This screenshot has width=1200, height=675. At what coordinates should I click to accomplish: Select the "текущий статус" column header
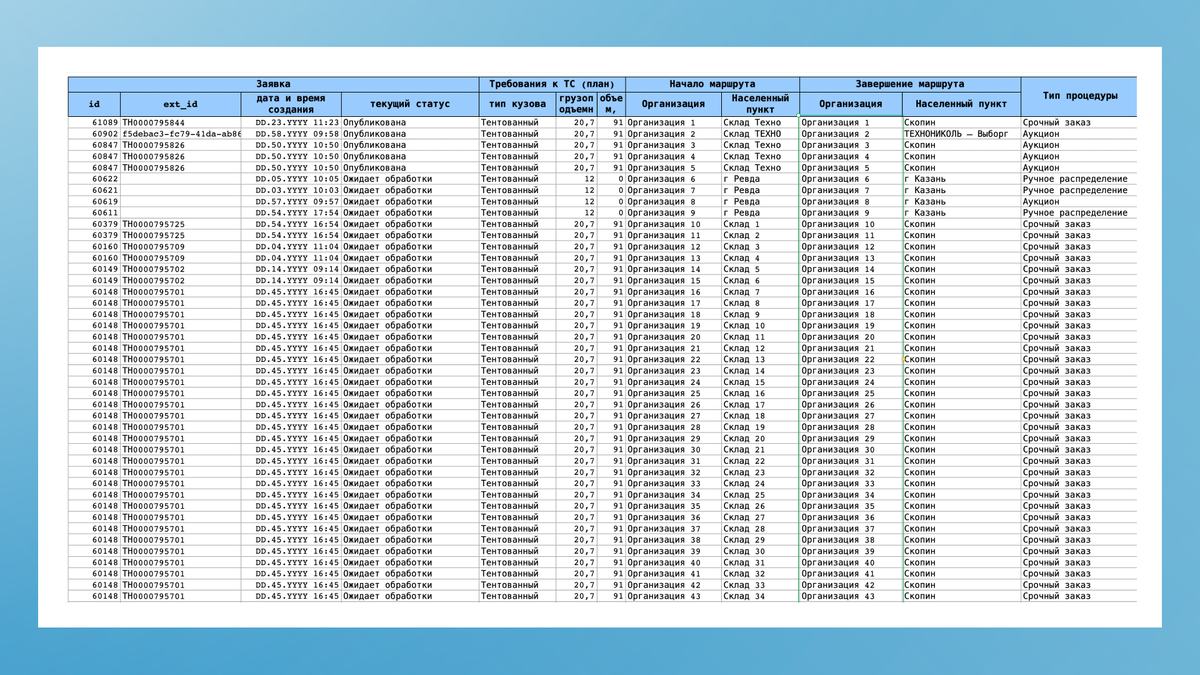pyautogui.click(x=410, y=104)
